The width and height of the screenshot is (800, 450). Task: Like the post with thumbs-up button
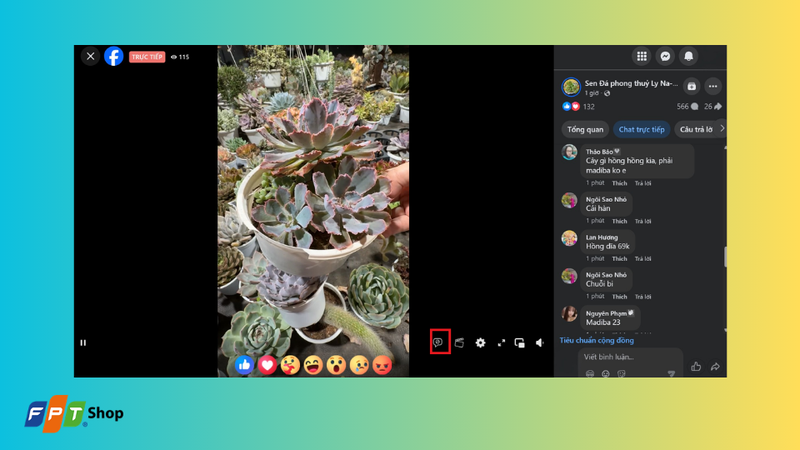click(696, 366)
